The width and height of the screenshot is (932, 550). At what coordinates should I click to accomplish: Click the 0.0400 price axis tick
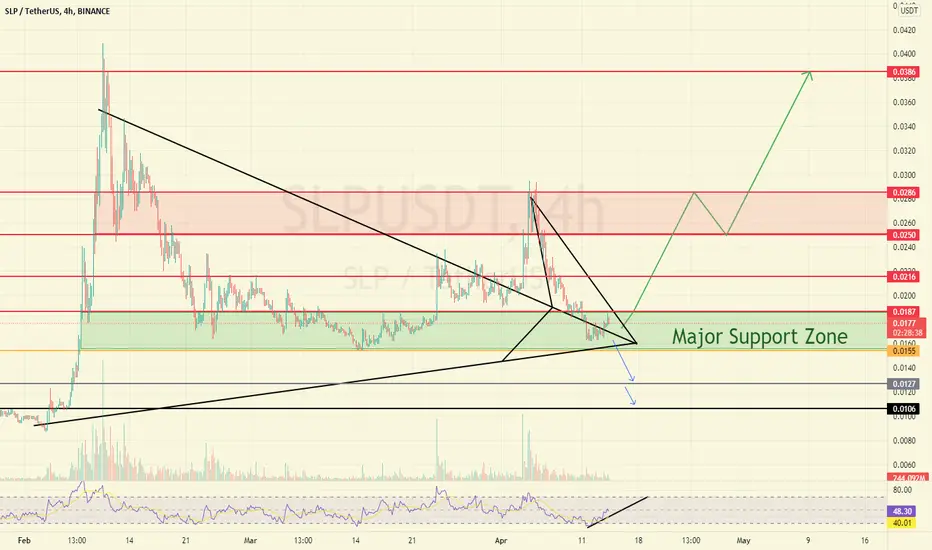pos(904,54)
